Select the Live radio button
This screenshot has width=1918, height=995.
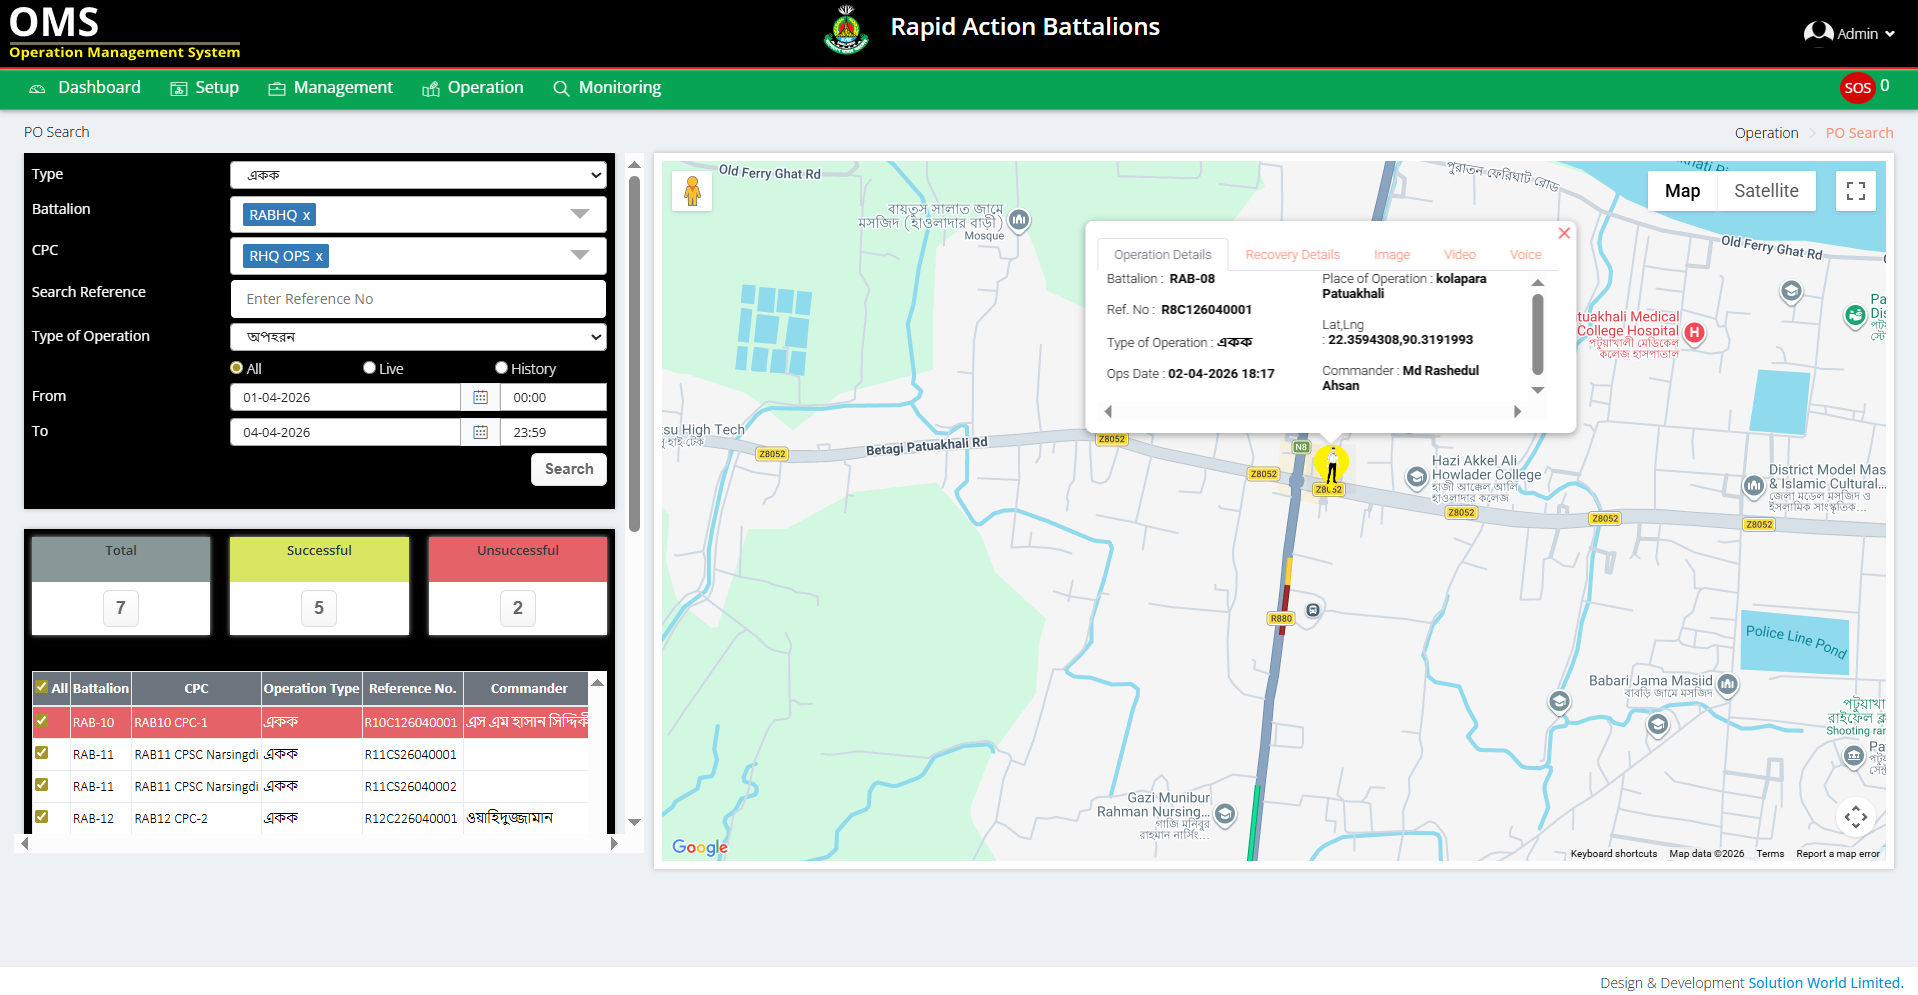point(370,368)
